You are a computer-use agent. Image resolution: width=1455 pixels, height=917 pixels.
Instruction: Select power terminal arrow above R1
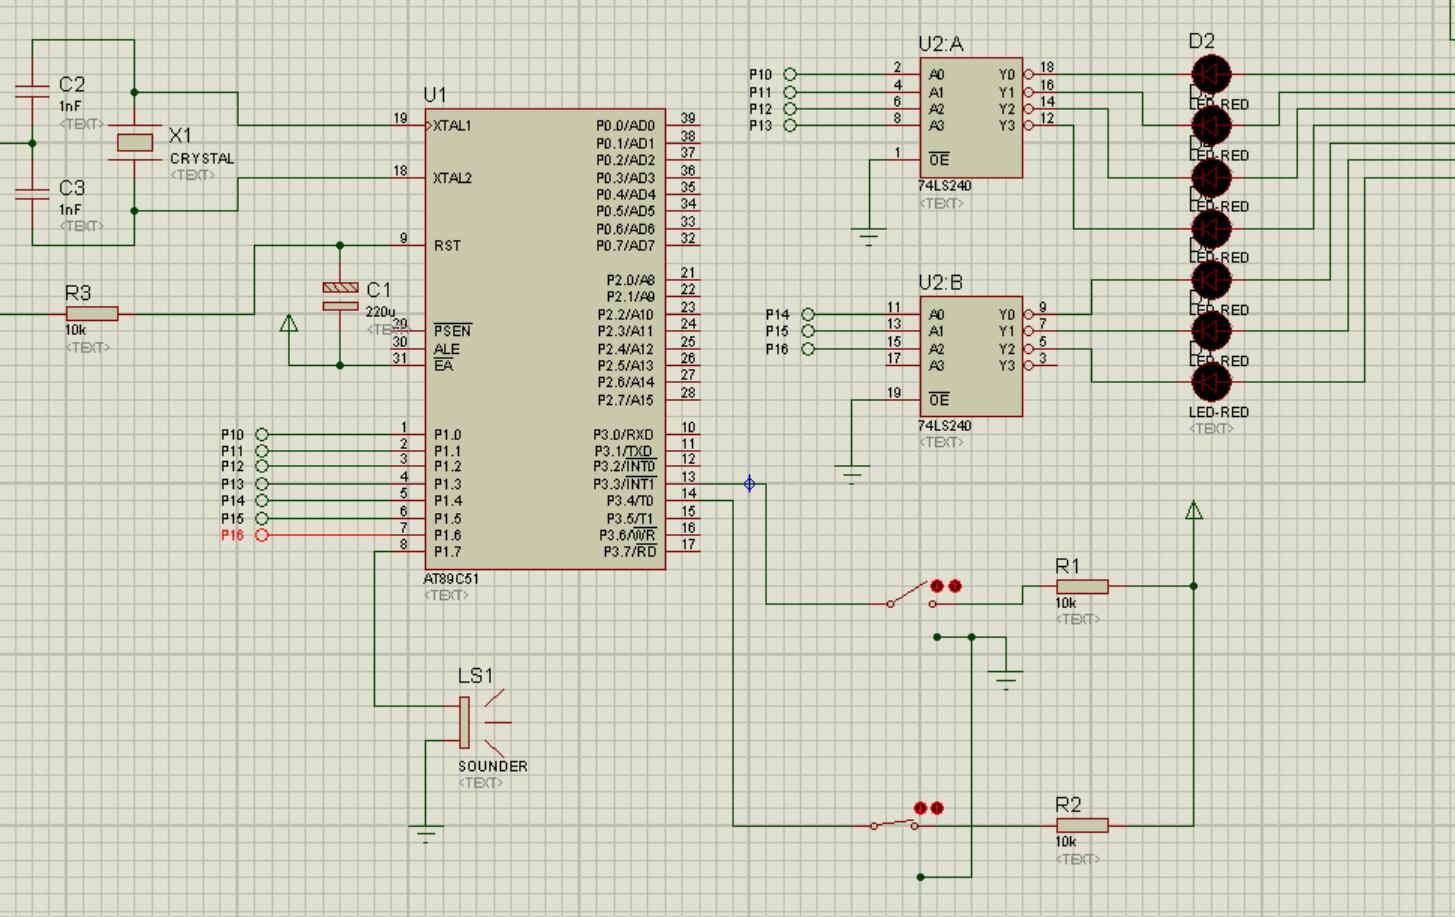[x=1193, y=510]
